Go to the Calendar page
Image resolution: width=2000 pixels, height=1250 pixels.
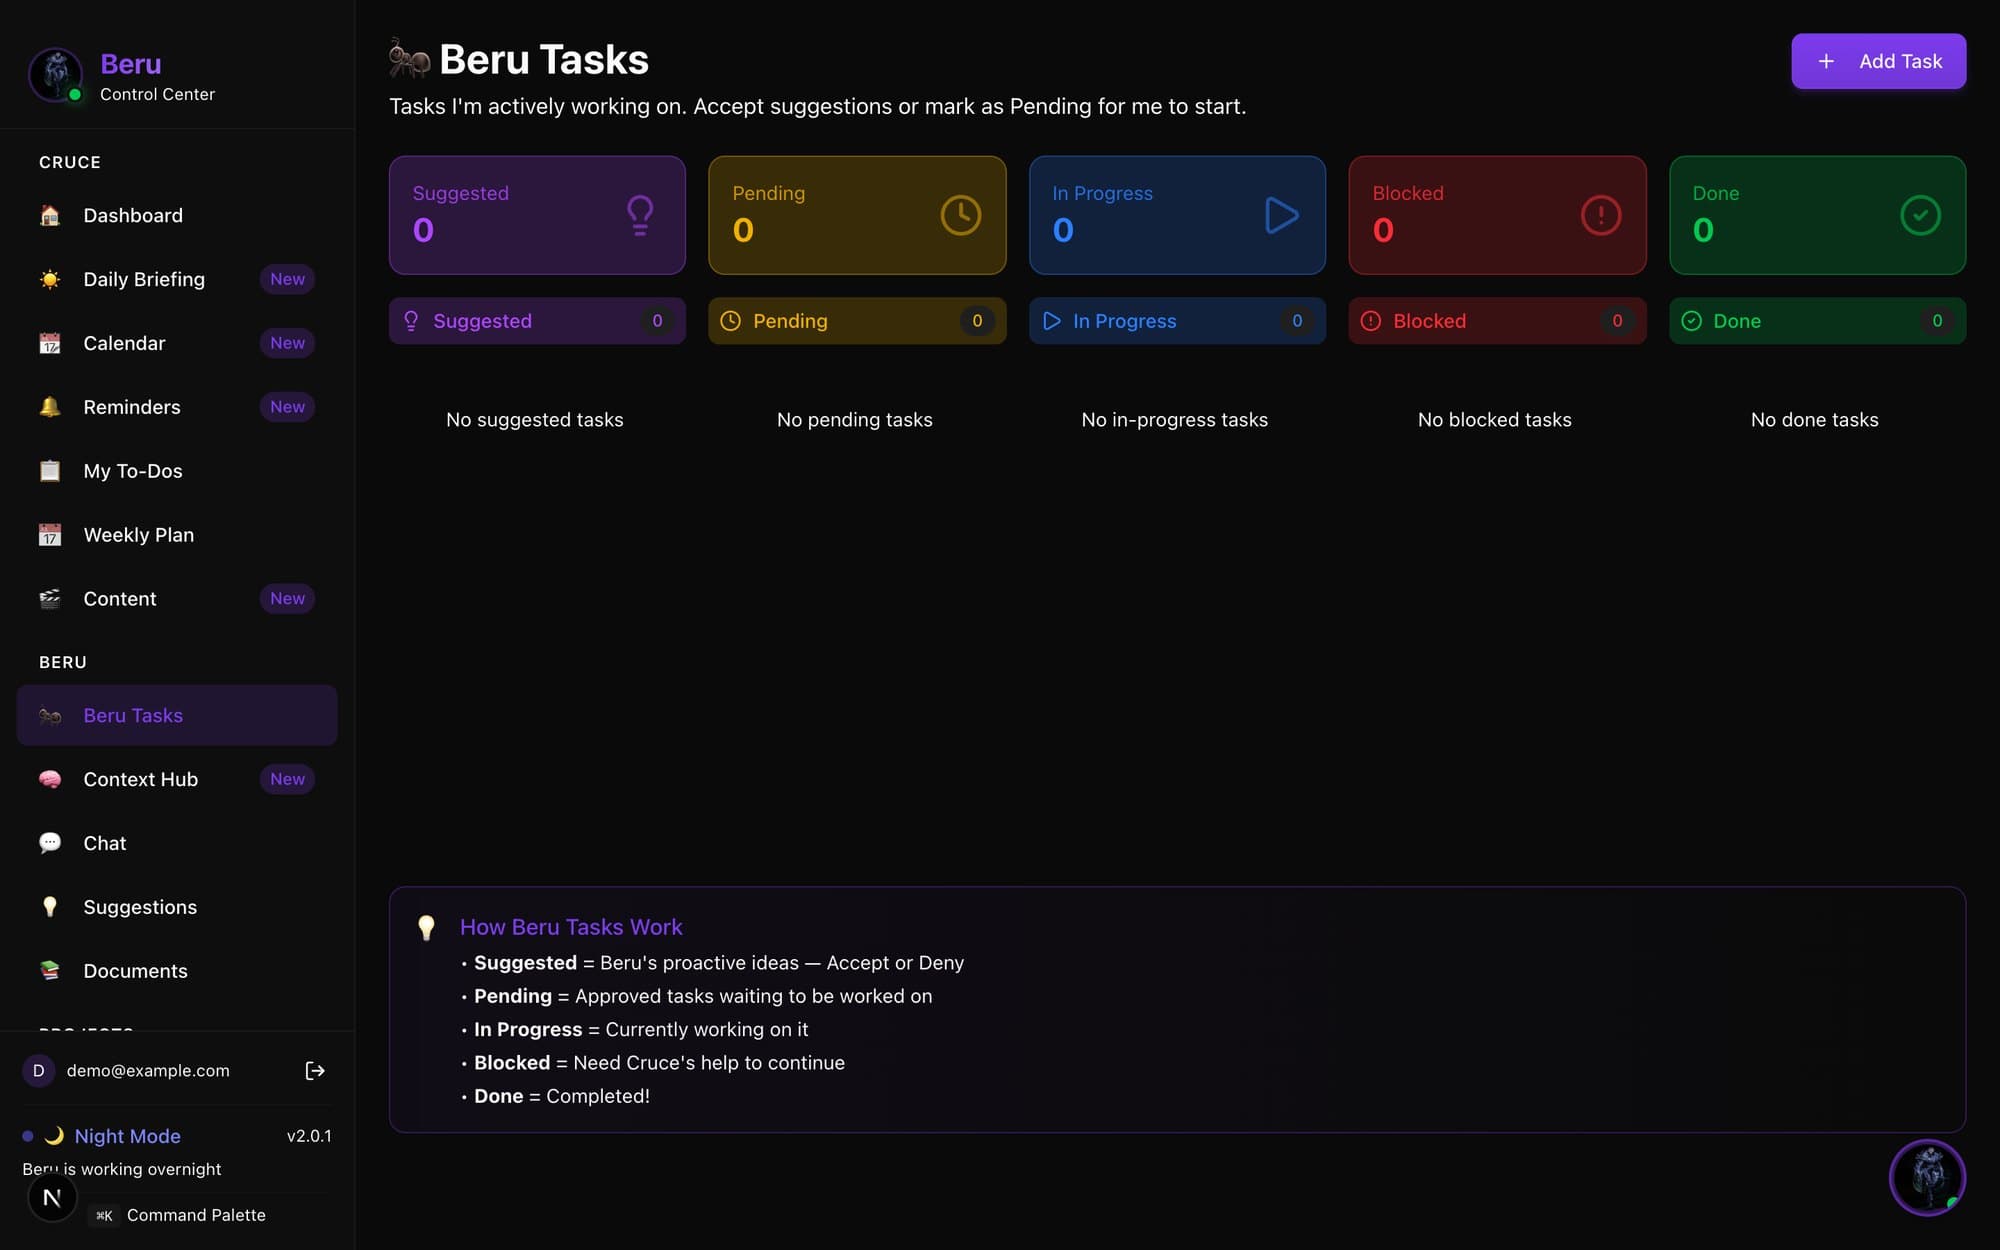click(x=177, y=343)
